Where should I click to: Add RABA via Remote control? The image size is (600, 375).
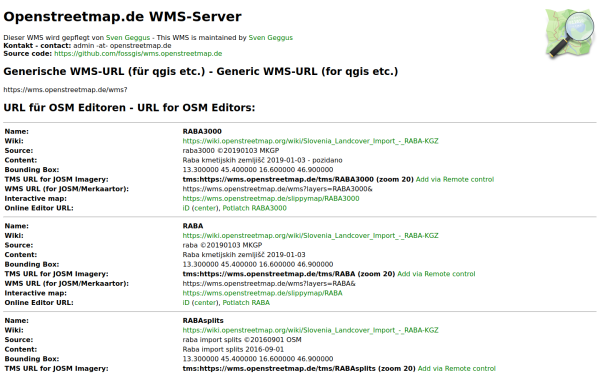pos(436,274)
